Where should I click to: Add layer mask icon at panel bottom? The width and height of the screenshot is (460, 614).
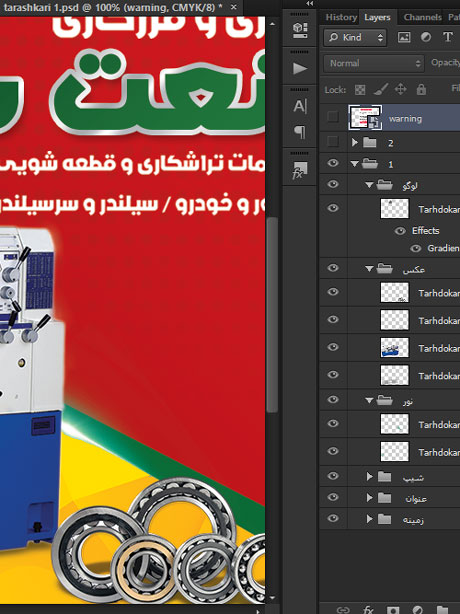coord(393,610)
